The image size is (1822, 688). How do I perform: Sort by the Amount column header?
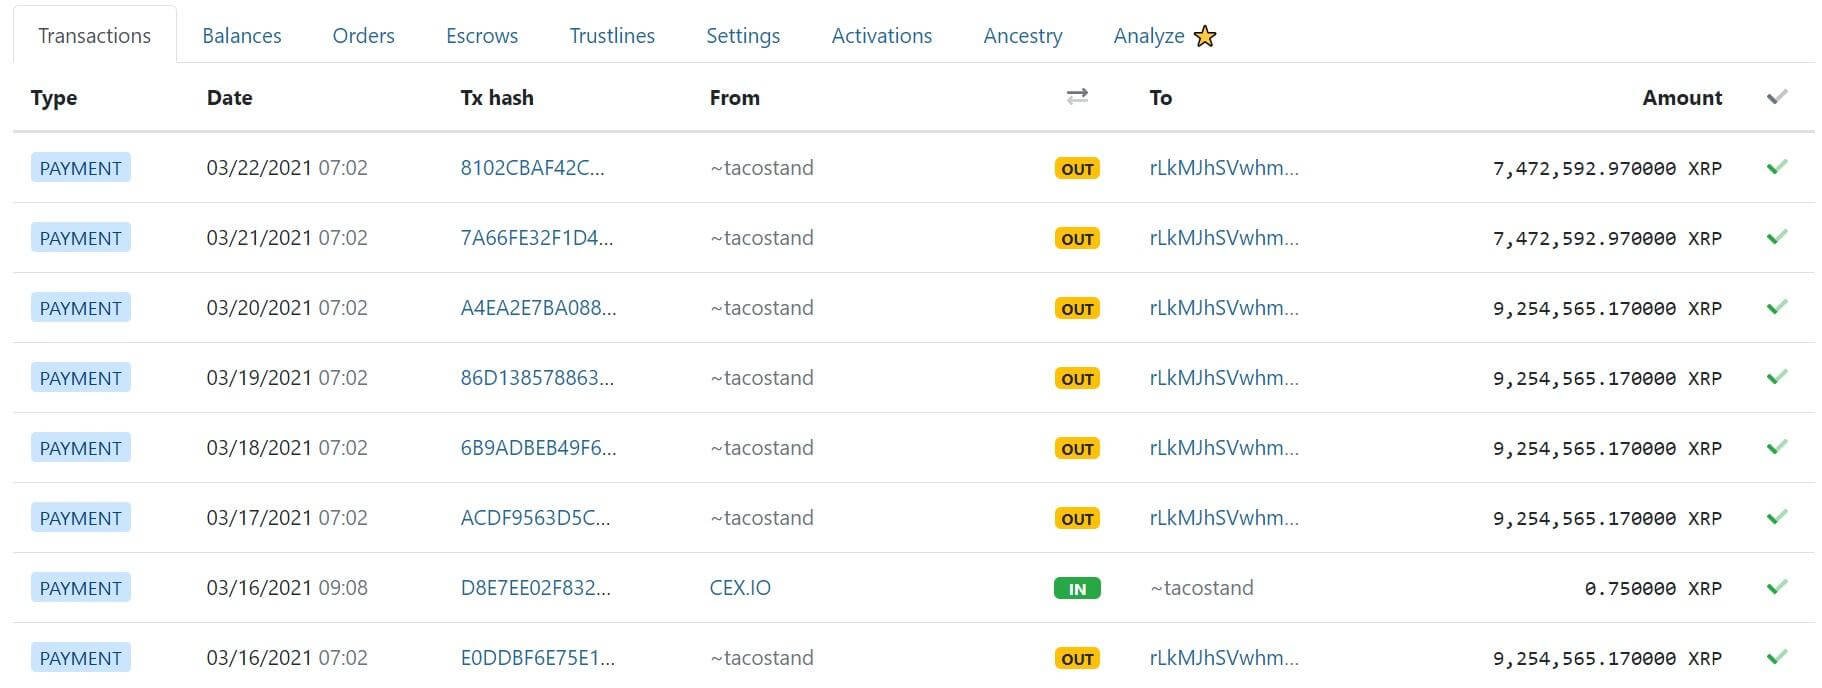point(1682,98)
